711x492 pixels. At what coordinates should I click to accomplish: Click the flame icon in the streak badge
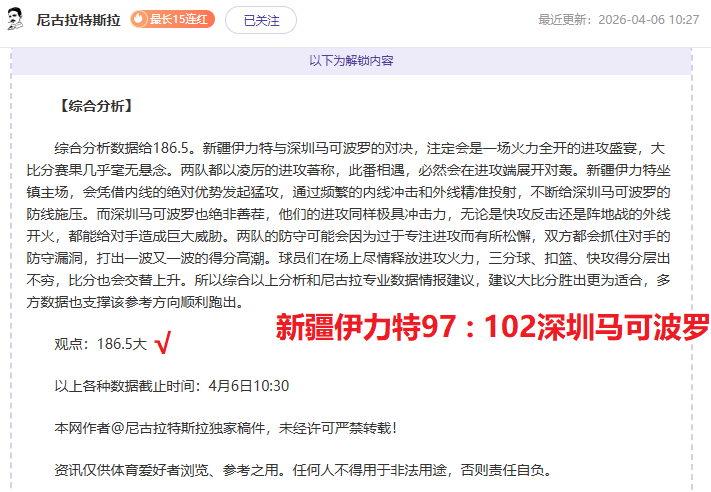point(139,19)
